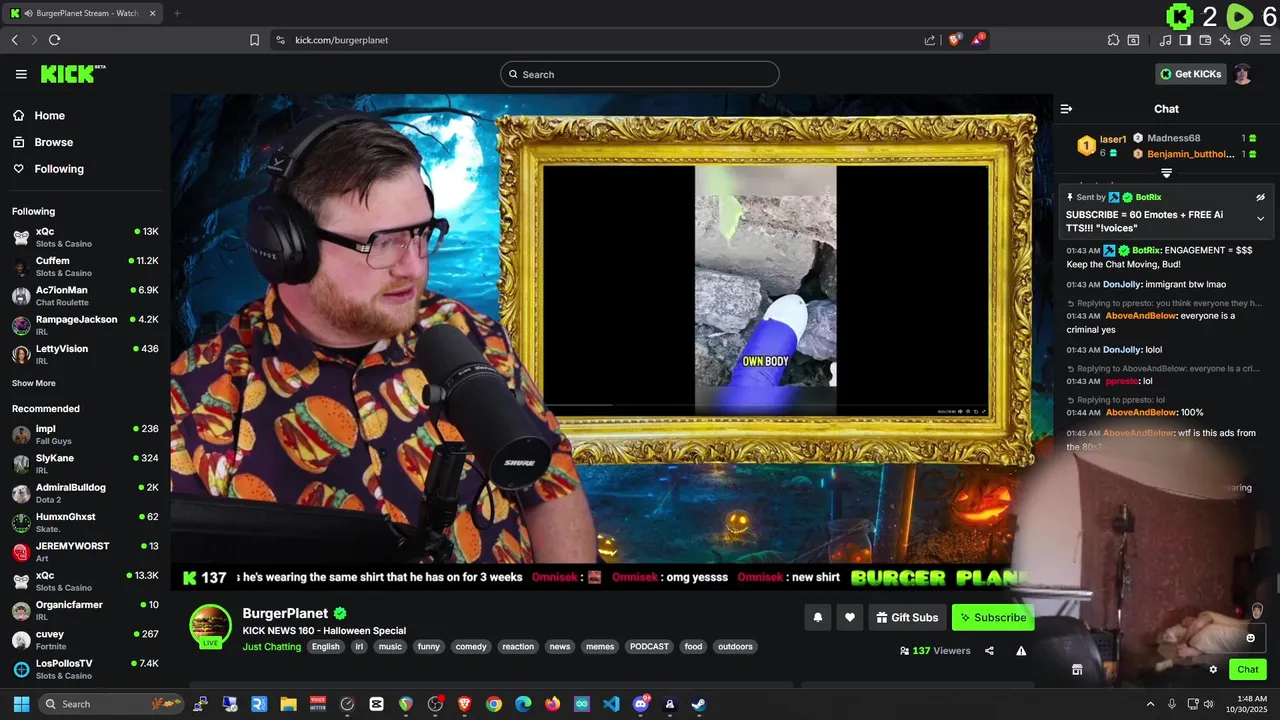This screenshot has width=1280, height=720.
Task: Open the Kick hamburger sidebar menu
Action: tap(21, 74)
